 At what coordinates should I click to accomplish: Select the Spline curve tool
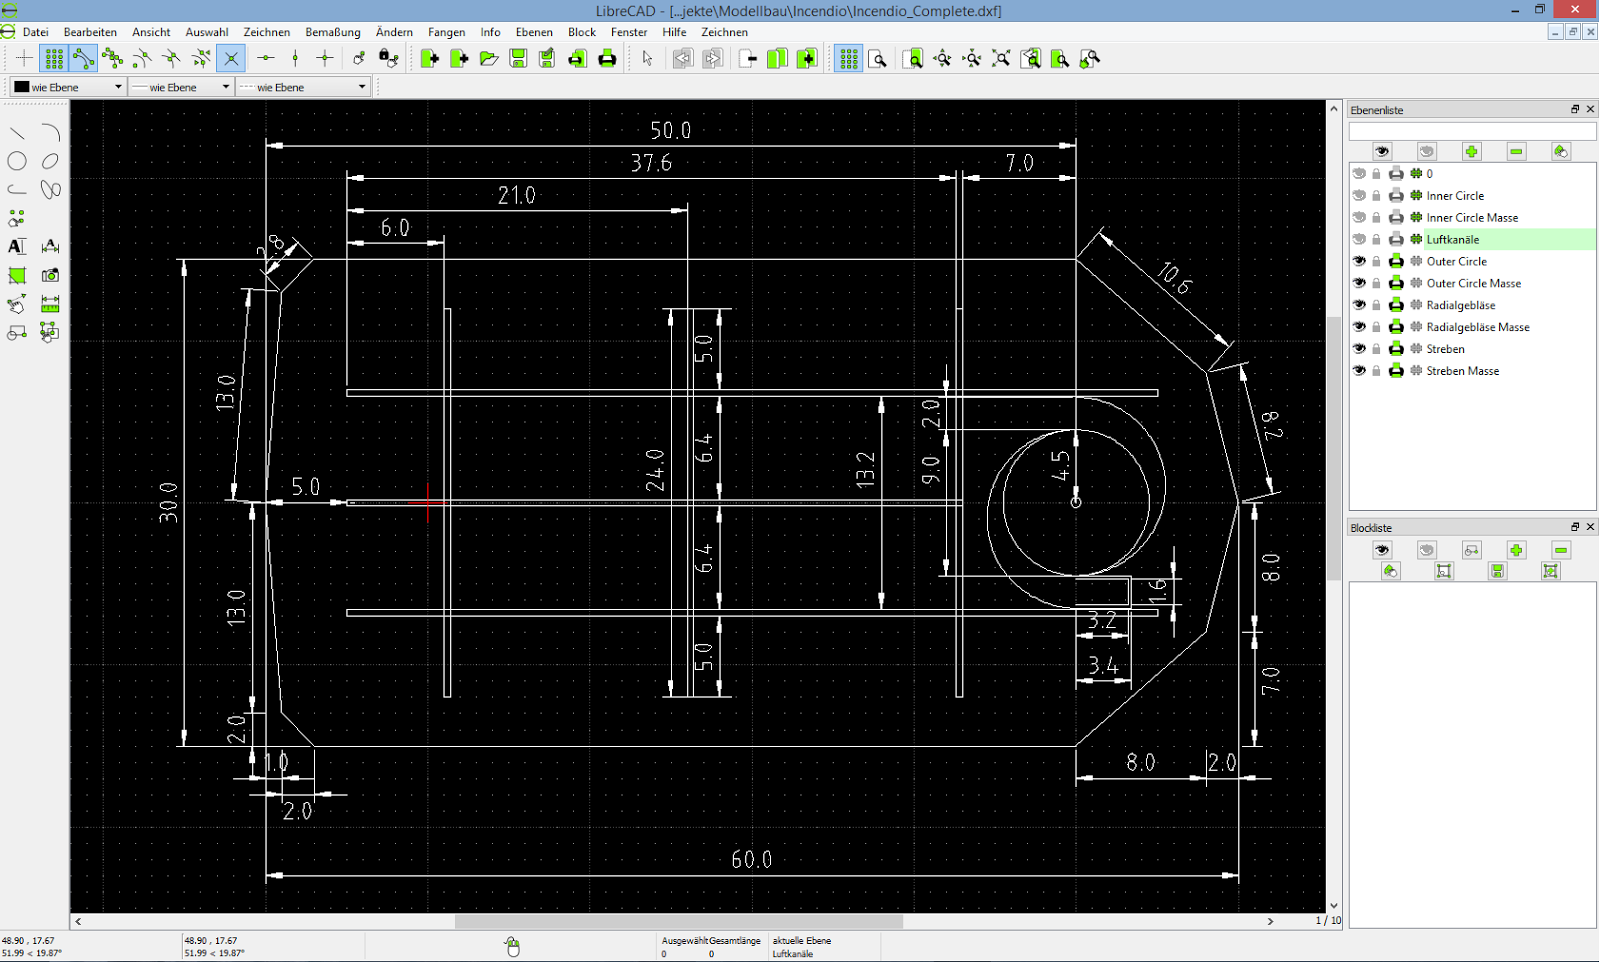50,189
